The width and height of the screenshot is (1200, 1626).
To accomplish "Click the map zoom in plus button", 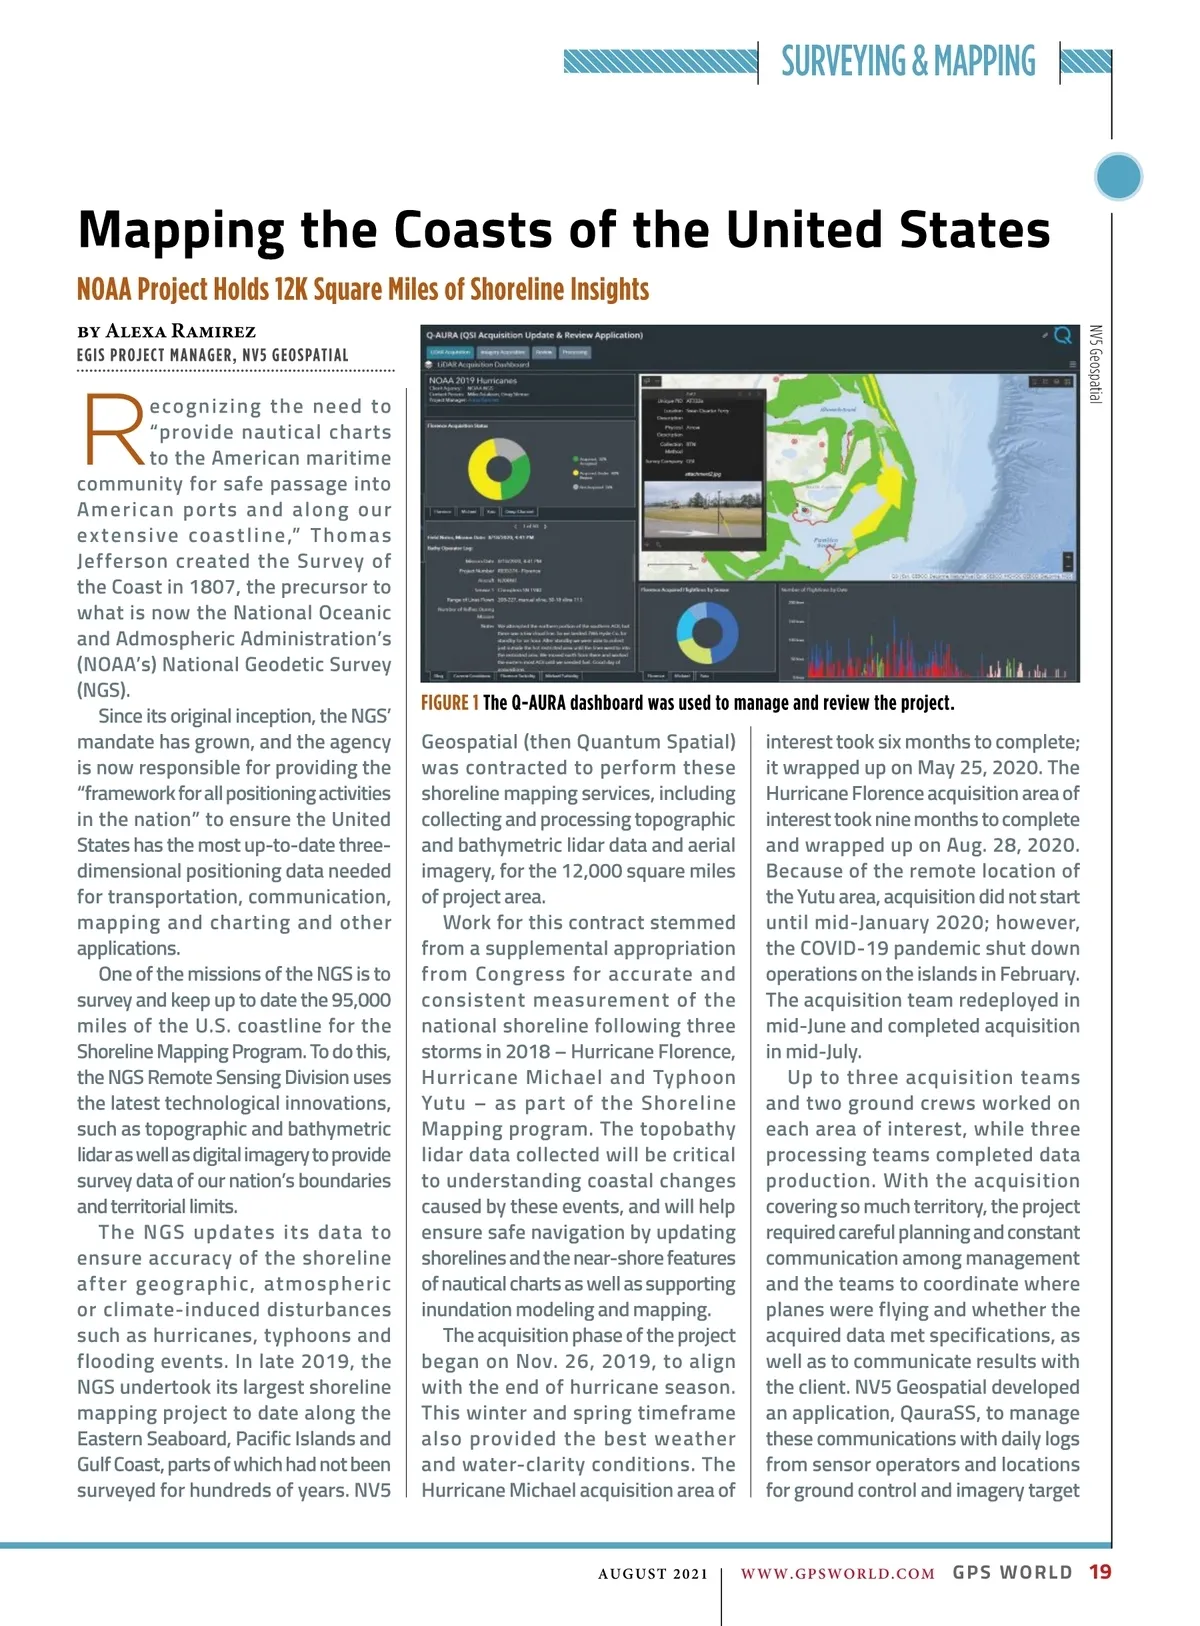I will click(x=1067, y=556).
